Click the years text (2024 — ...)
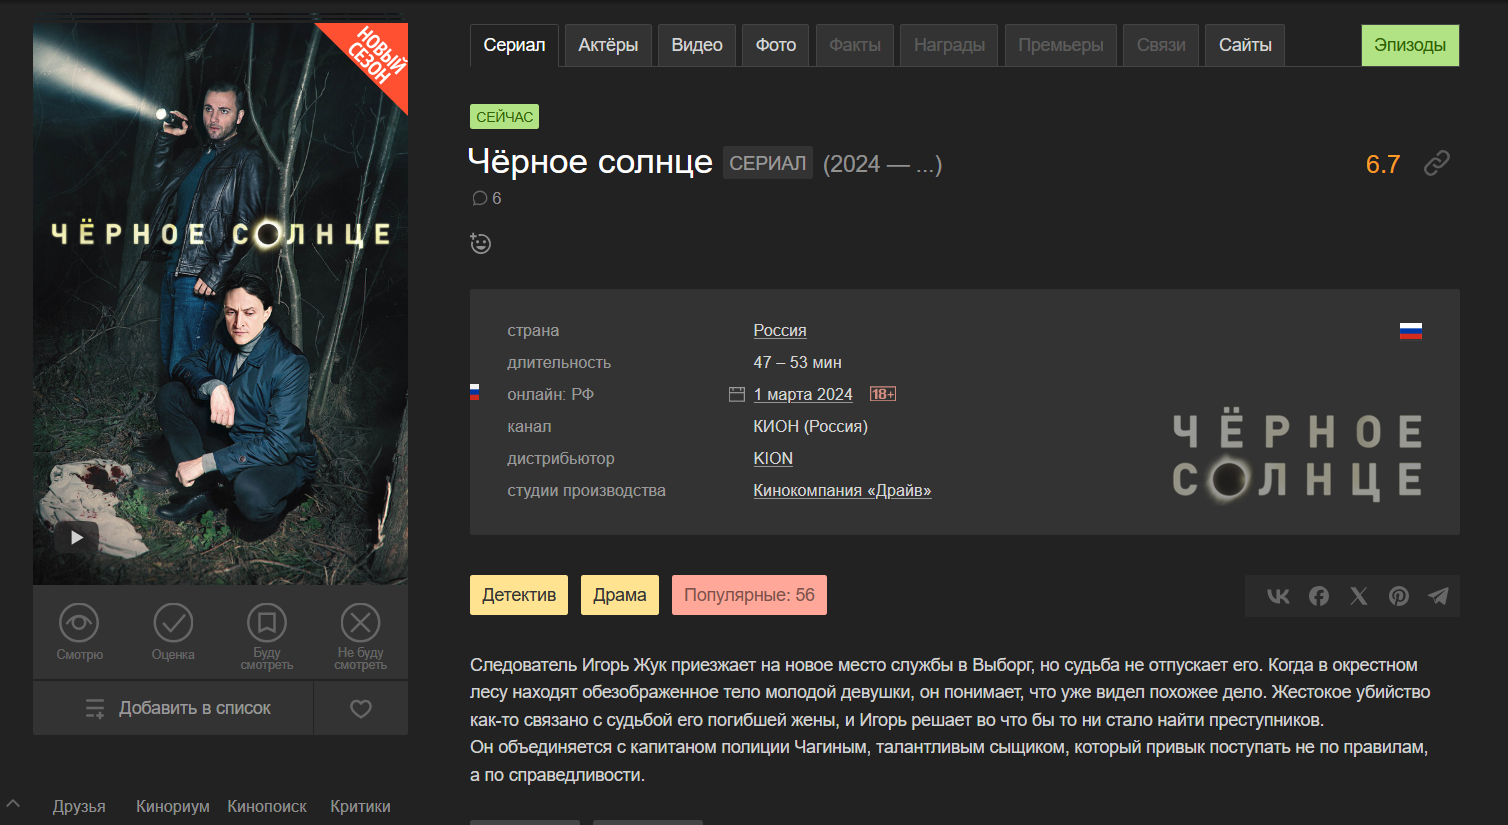Screen dimensions: 1508x825 (x=882, y=164)
